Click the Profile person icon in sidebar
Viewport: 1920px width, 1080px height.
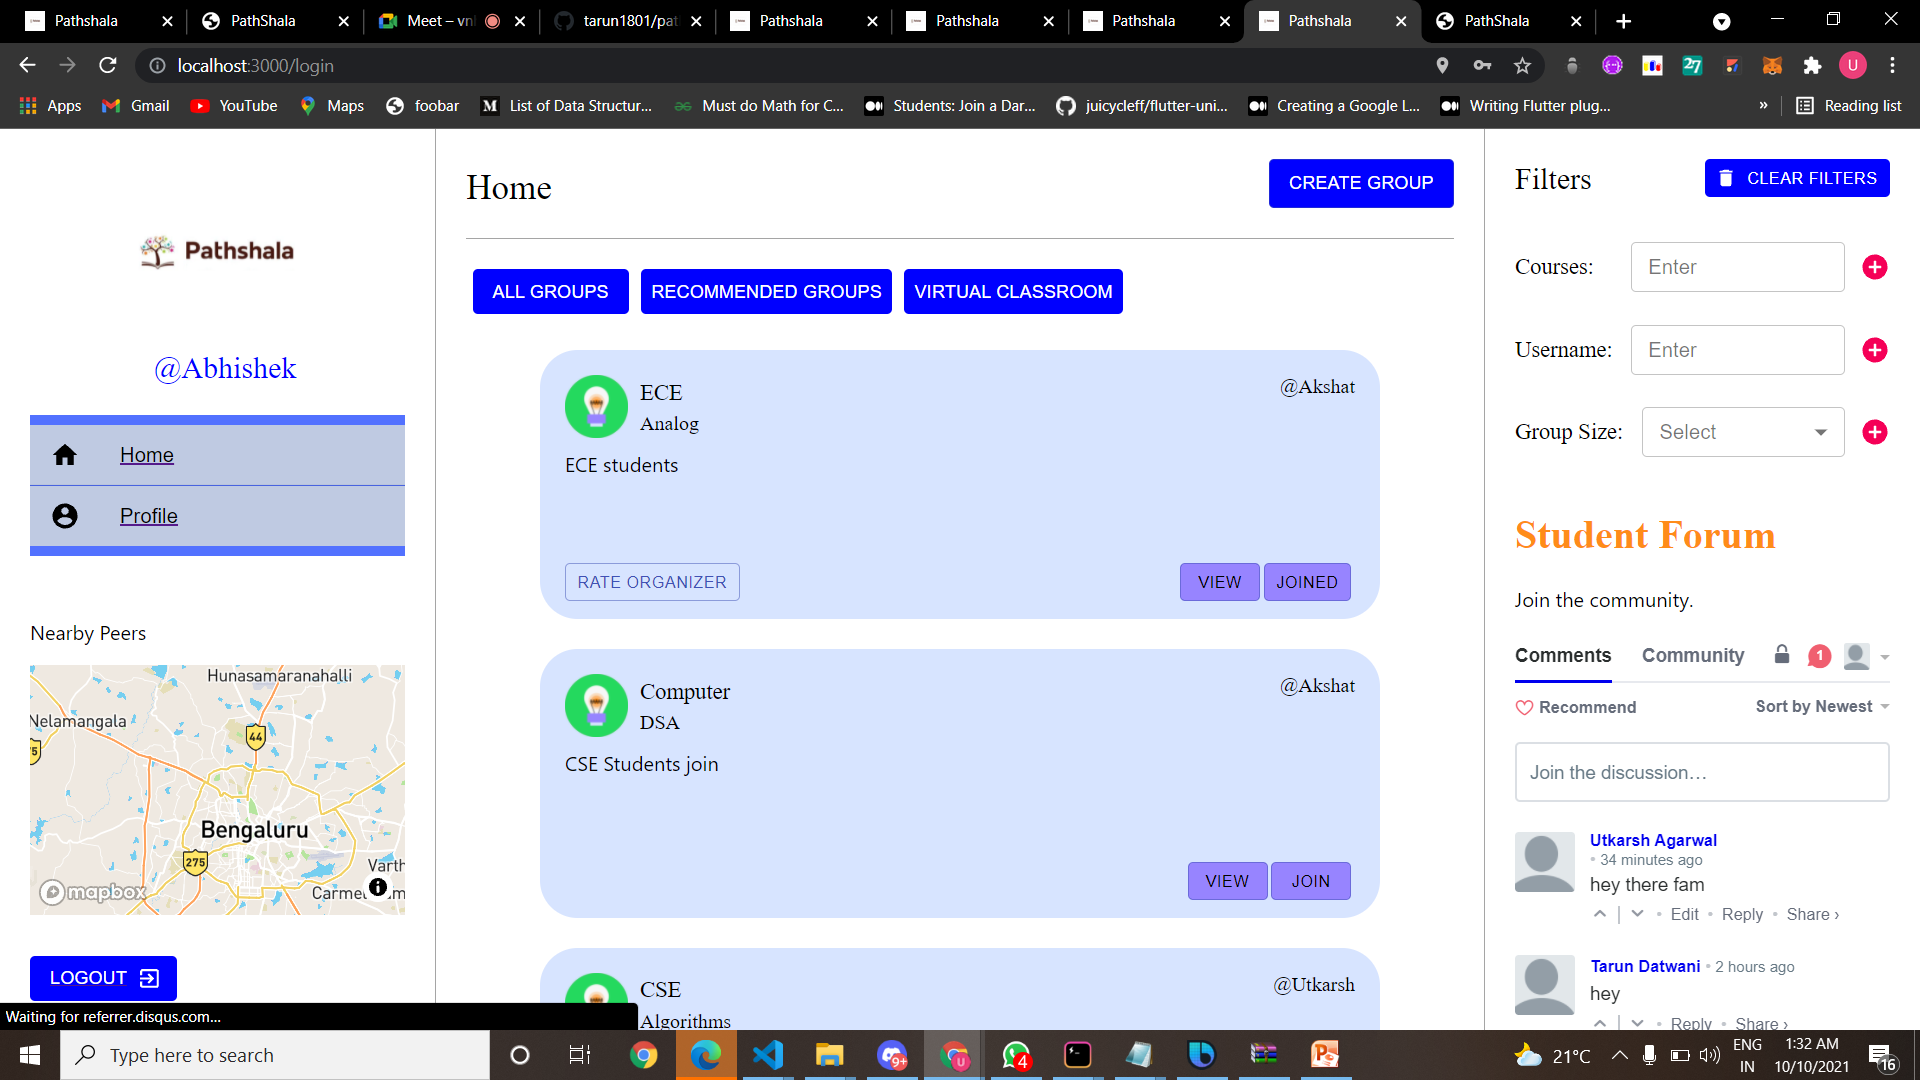pos(65,516)
